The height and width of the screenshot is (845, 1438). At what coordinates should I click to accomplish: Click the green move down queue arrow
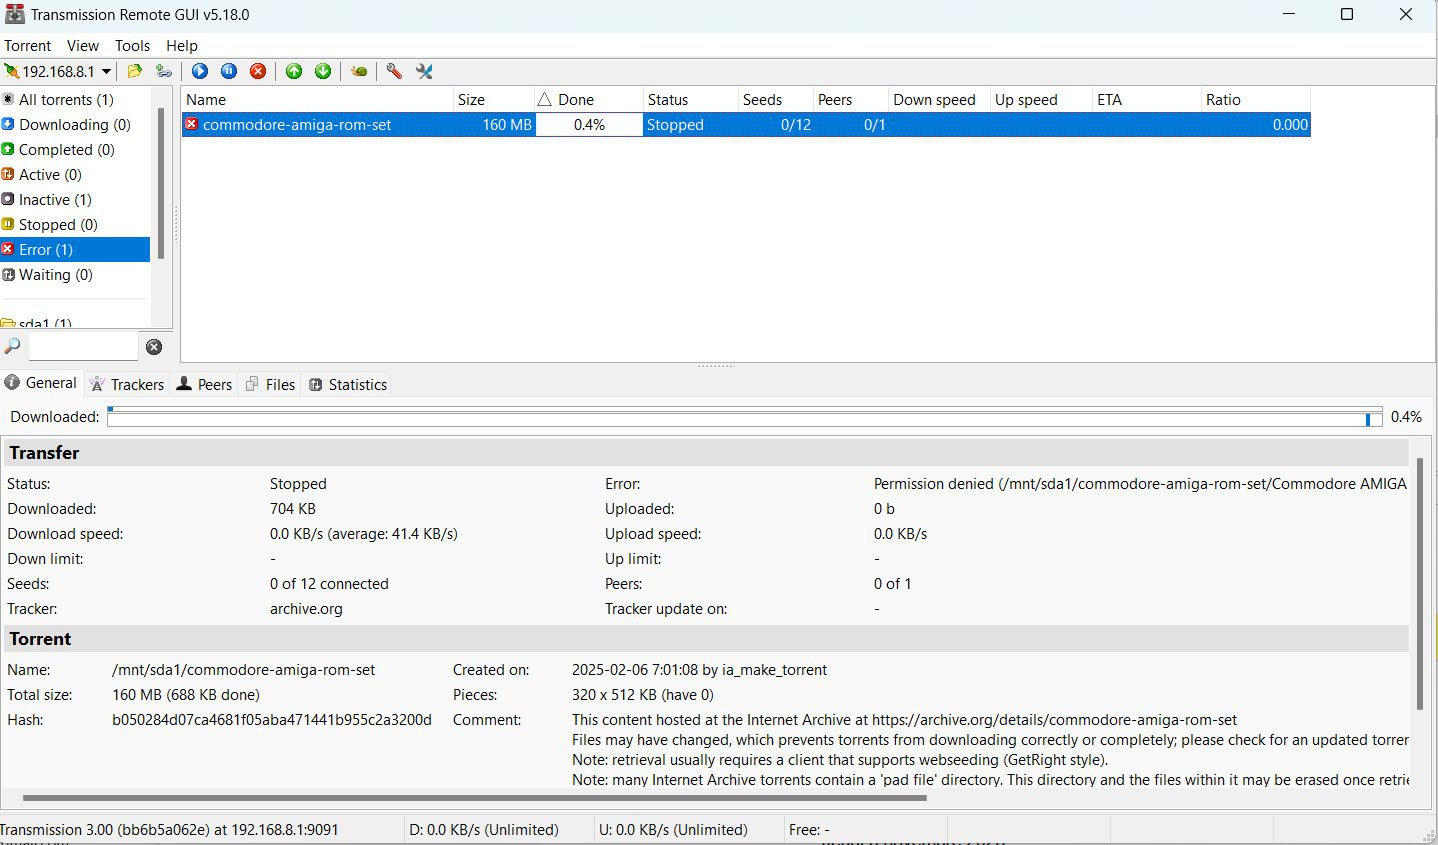323,71
